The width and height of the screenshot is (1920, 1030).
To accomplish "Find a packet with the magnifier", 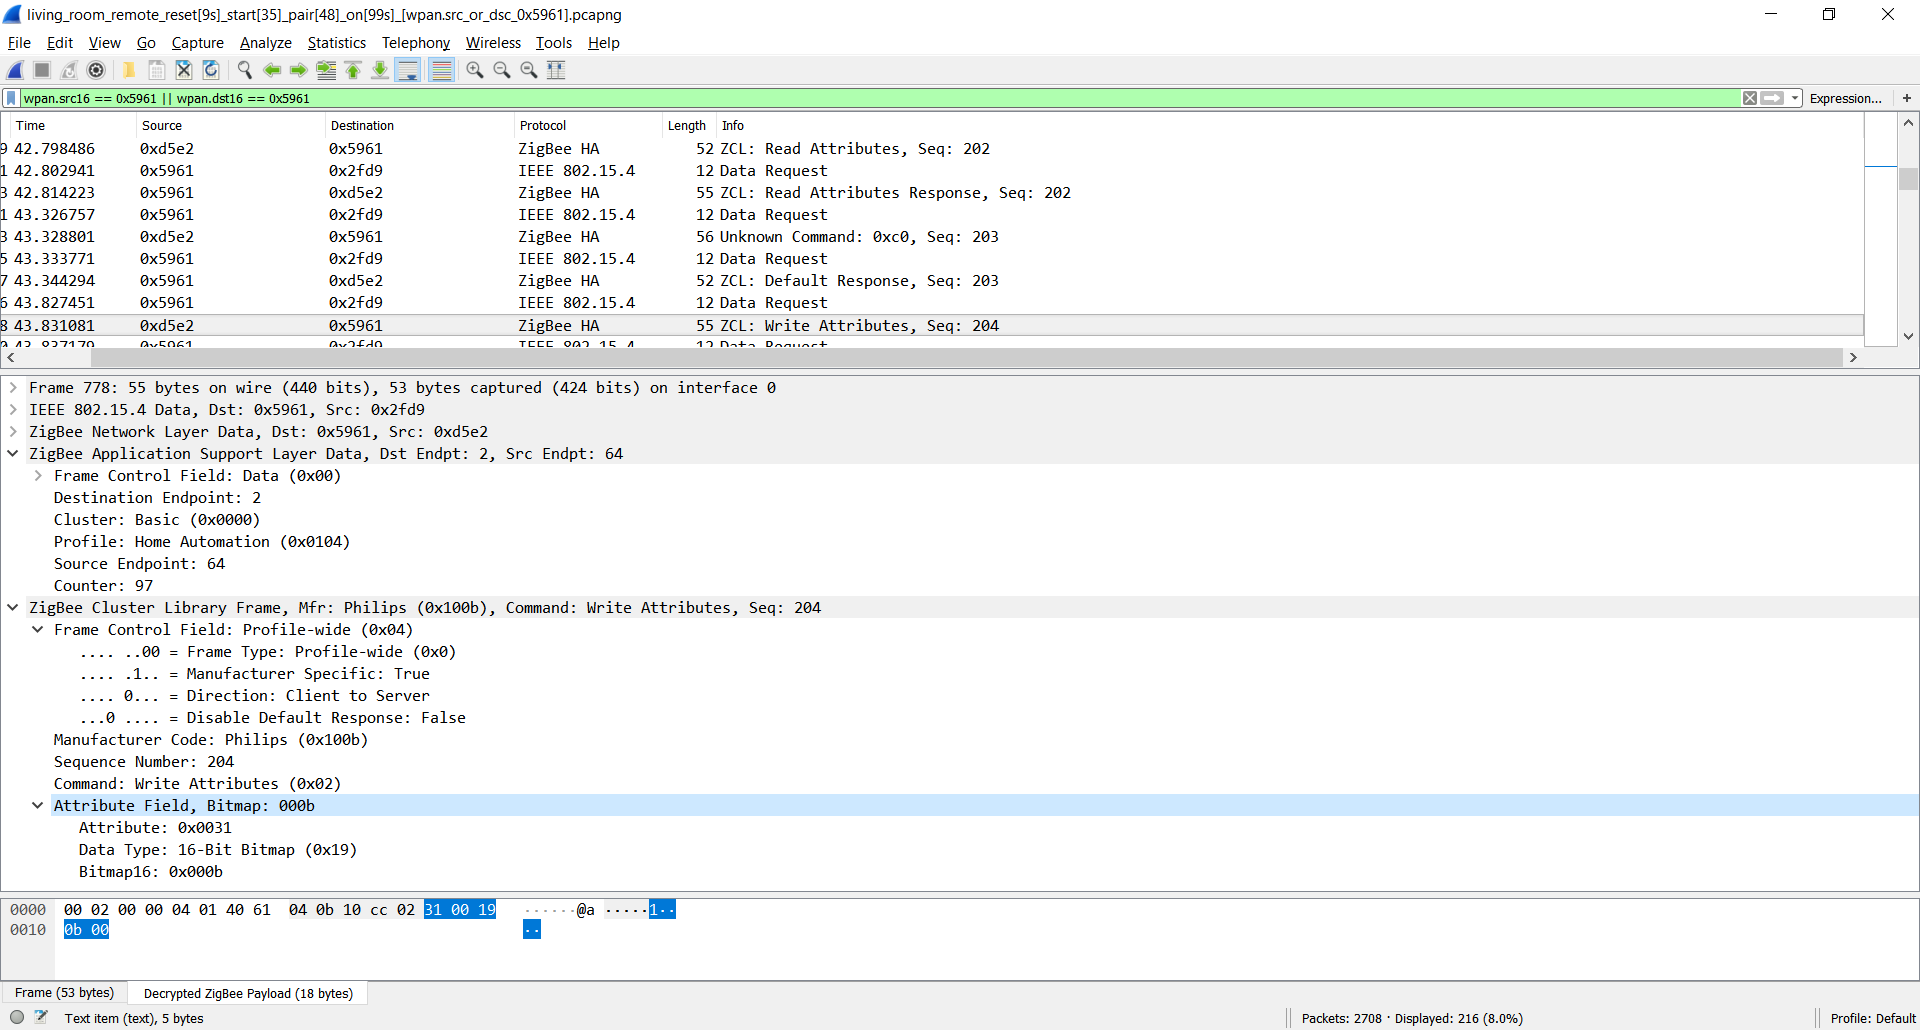I will (x=244, y=70).
